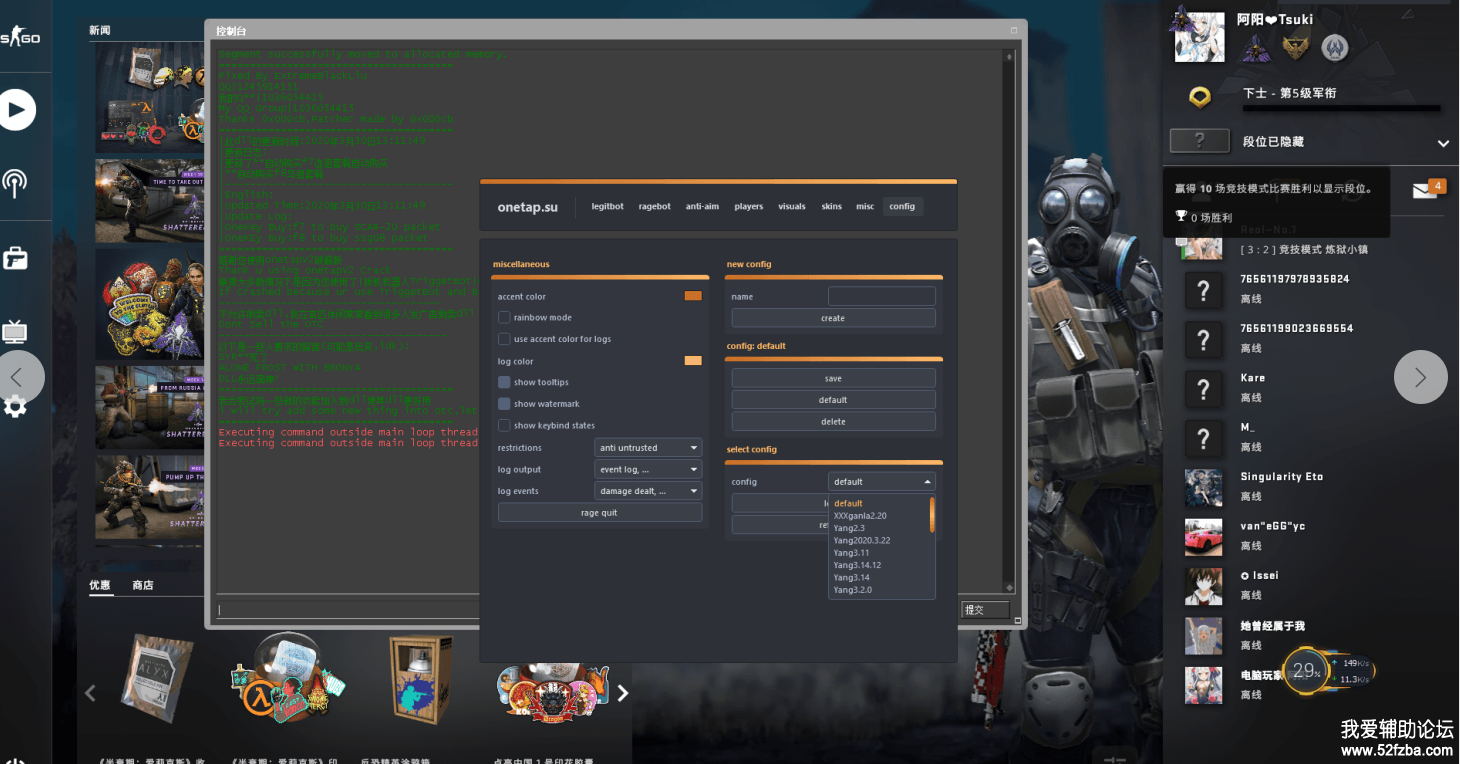
Task: Click the yellow rank insignia icon
Action: pyautogui.click(x=1199, y=97)
